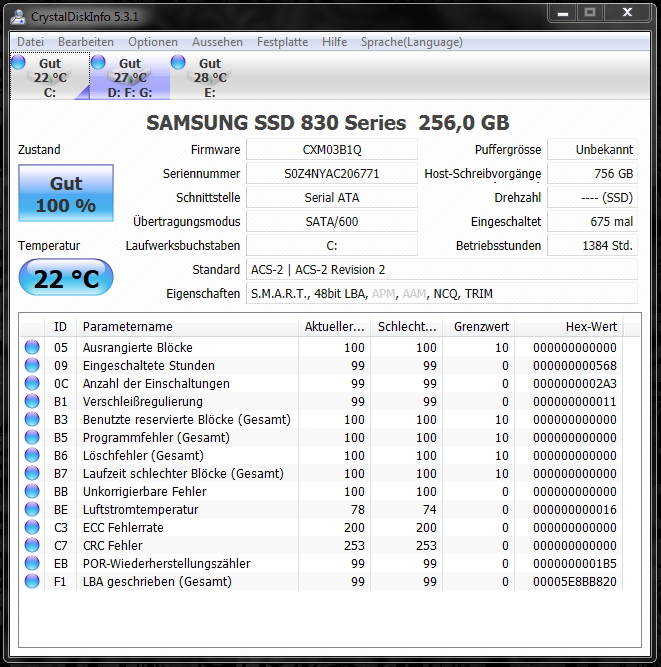Sort by the Hex-Wert column header
The width and height of the screenshot is (661, 667).
tap(569, 326)
